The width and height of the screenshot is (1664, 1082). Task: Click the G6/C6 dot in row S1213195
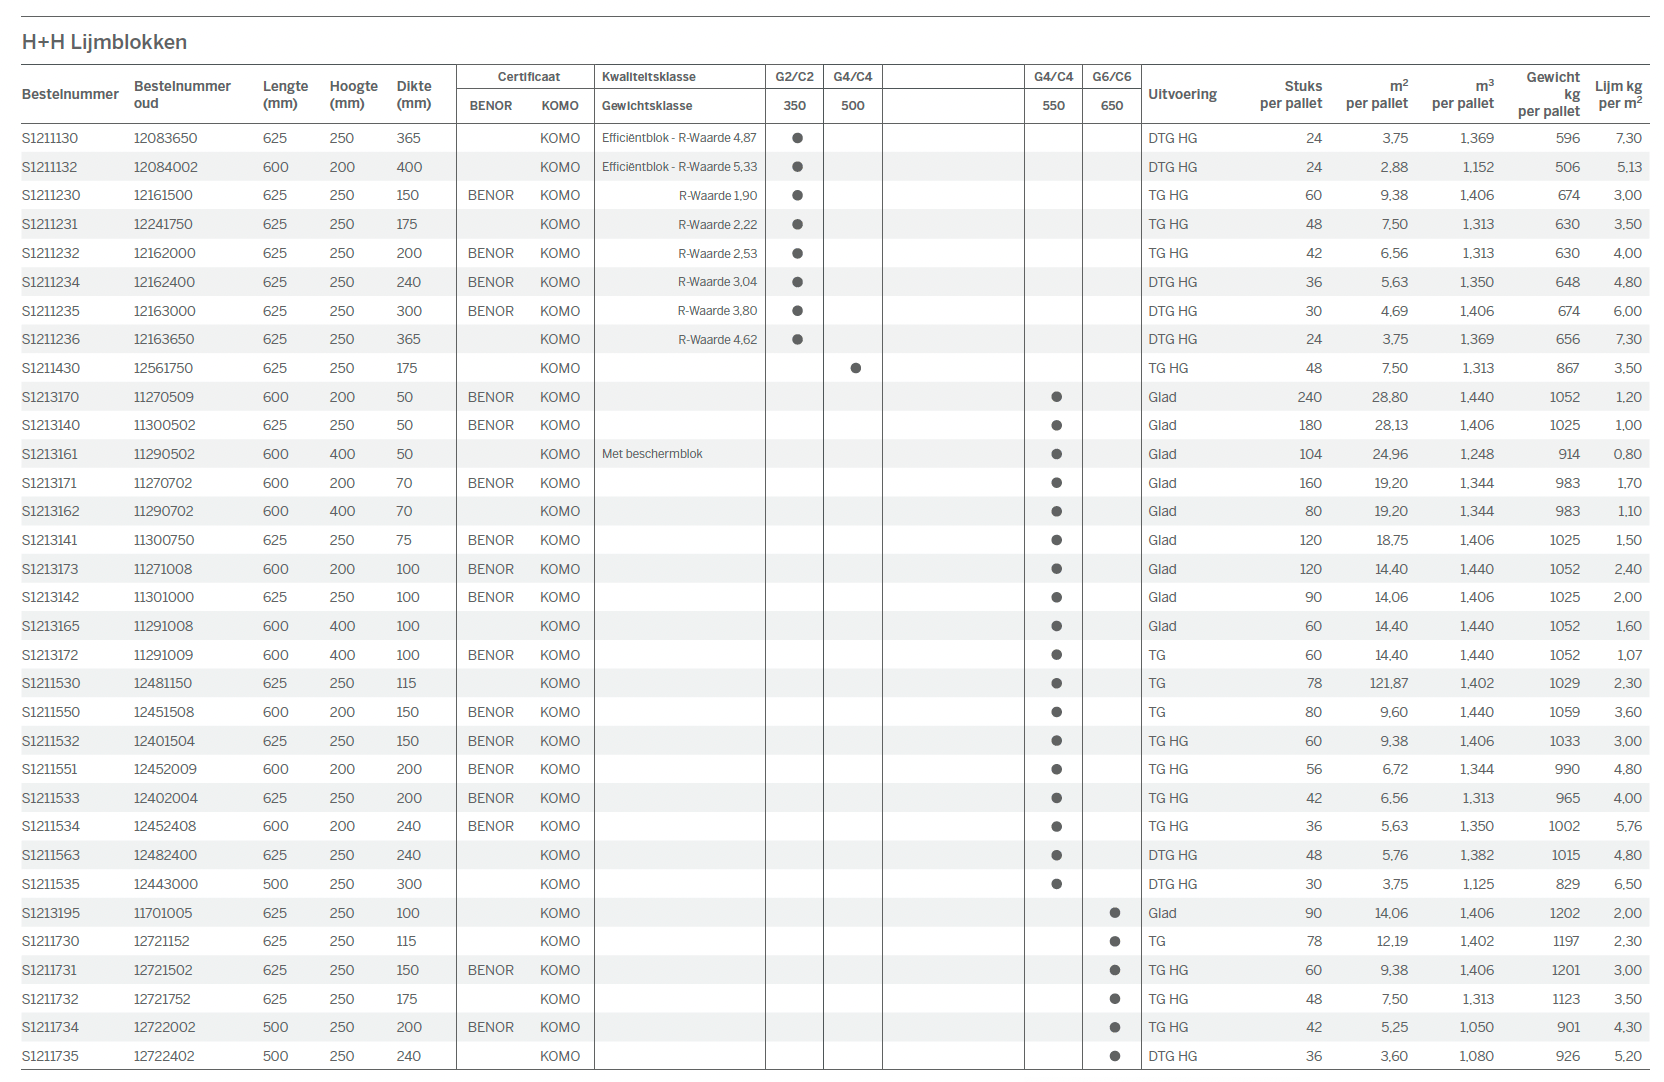click(x=1114, y=913)
